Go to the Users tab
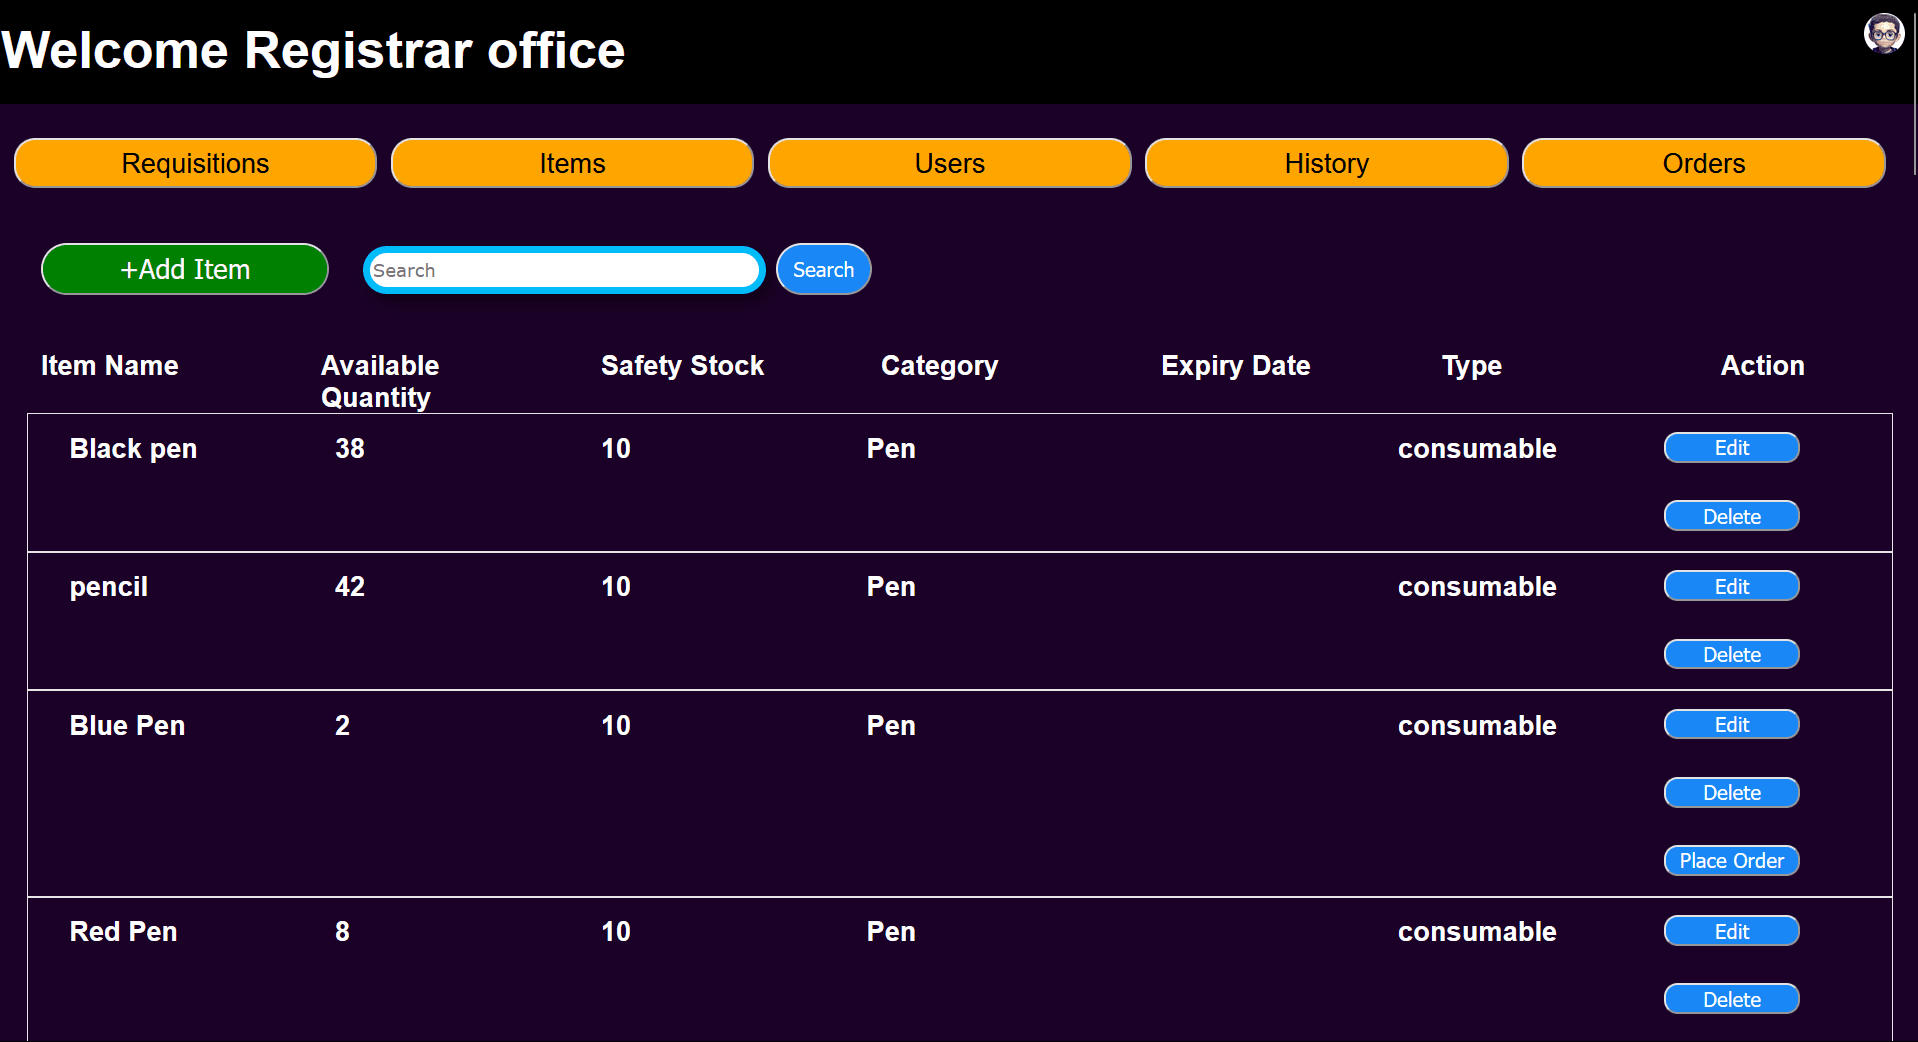 (x=949, y=163)
